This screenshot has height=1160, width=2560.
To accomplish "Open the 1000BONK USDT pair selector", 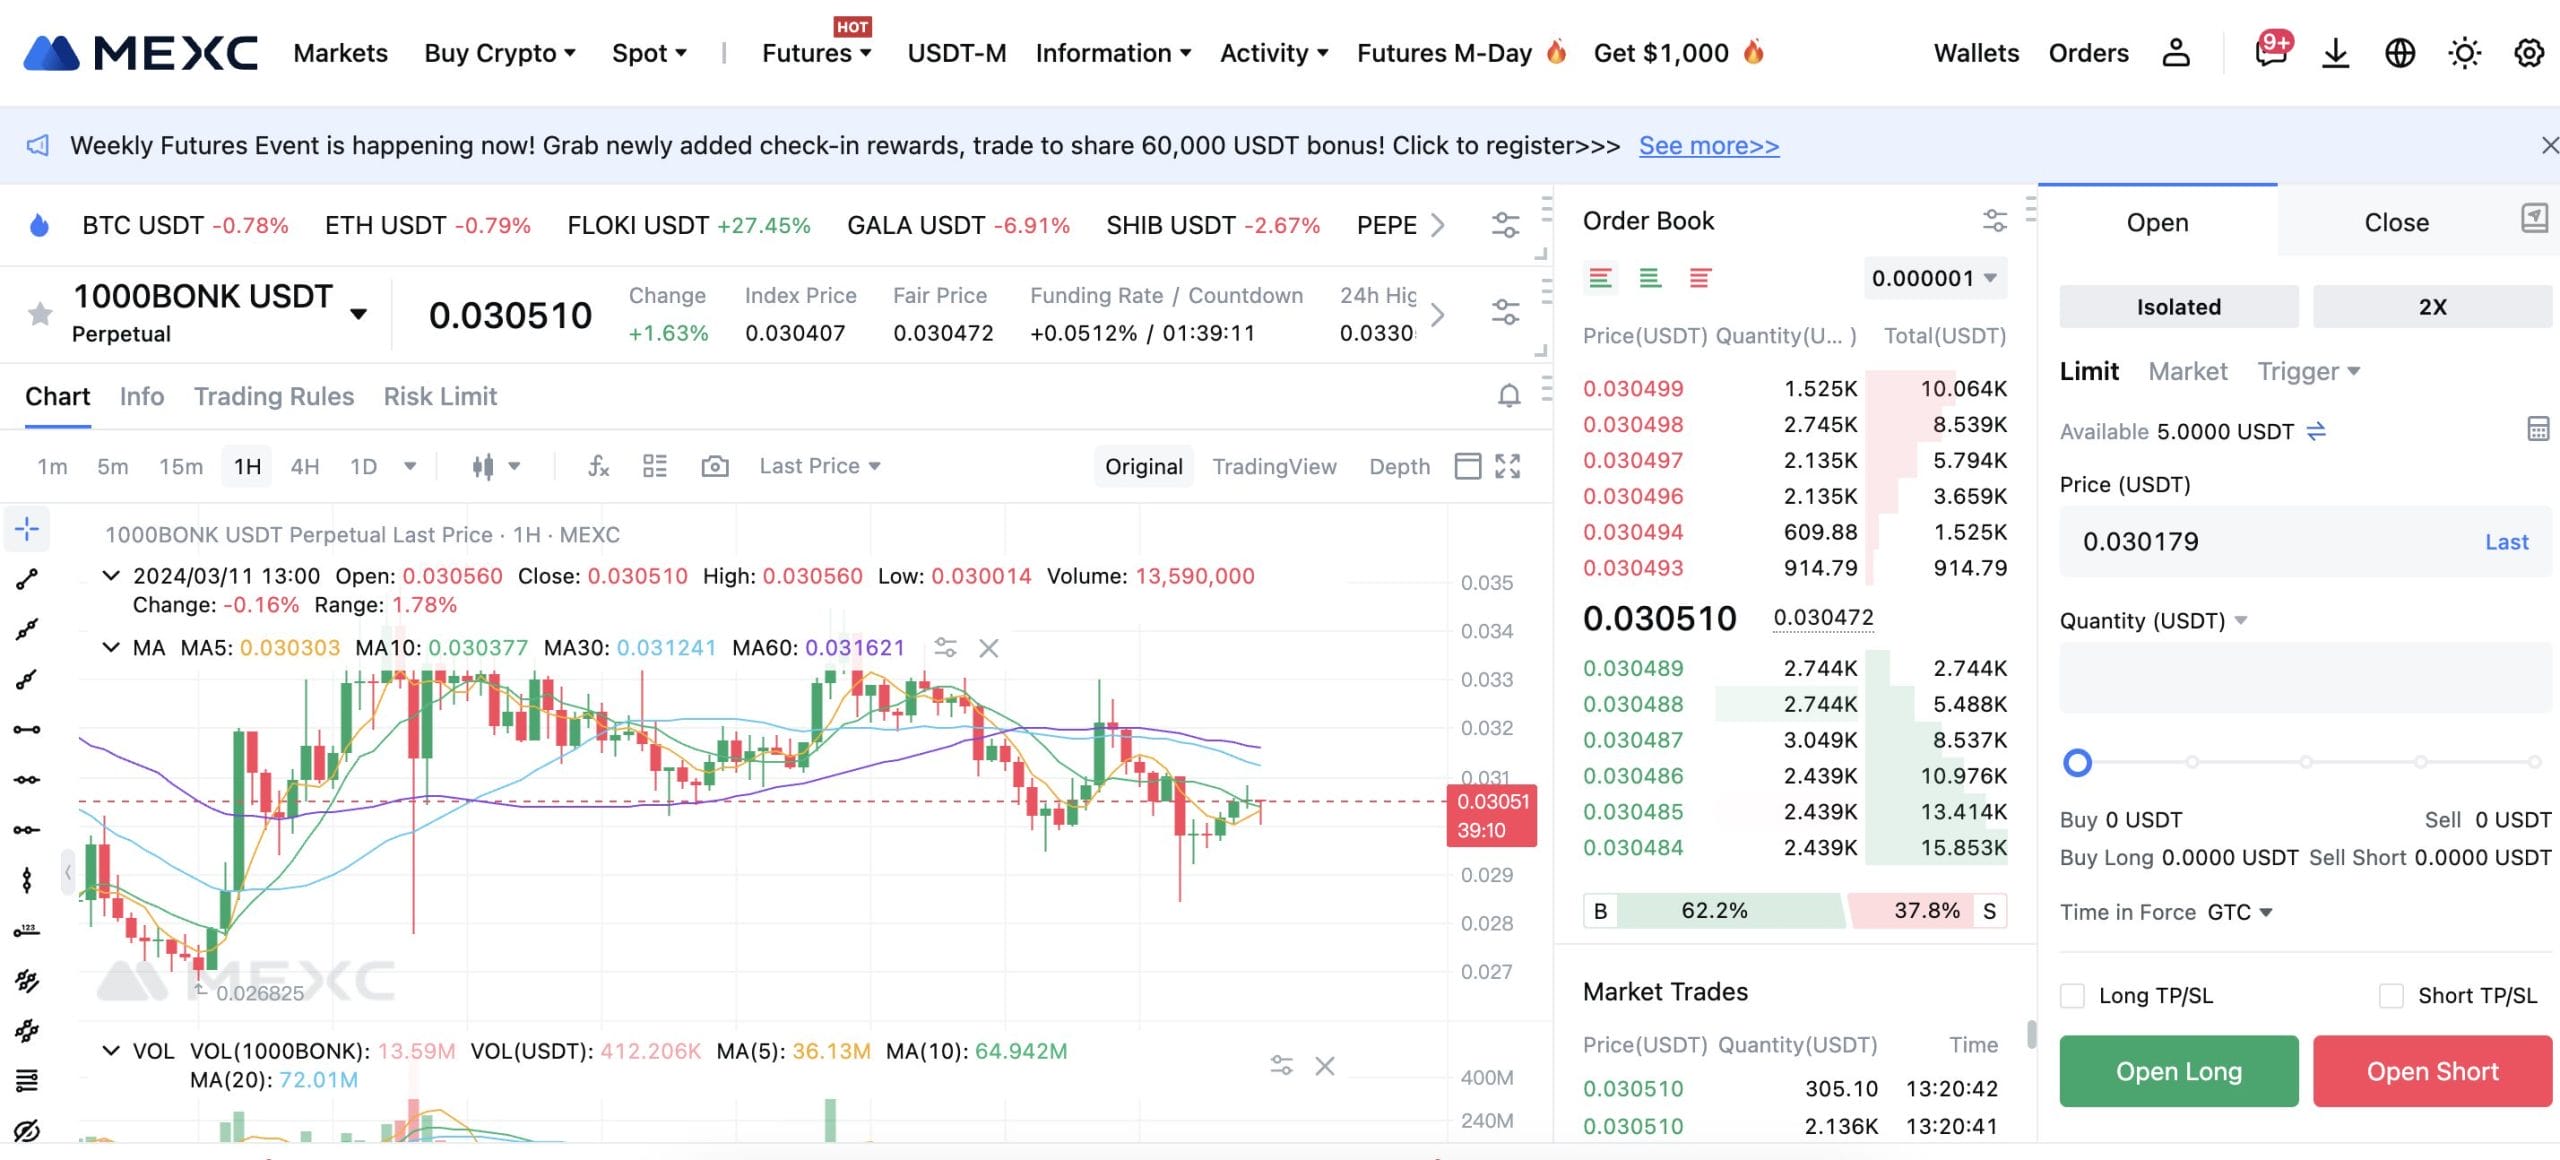I will tap(359, 314).
